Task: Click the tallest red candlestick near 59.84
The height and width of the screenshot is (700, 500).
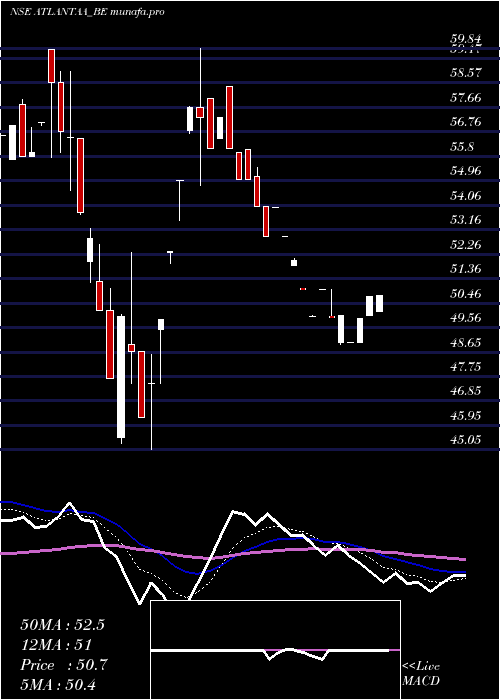Action: click(x=52, y=66)
